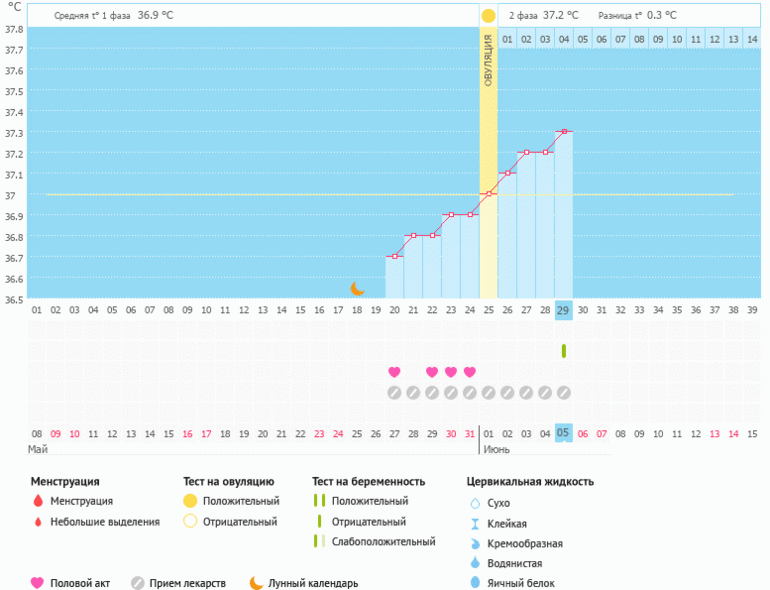The width and height of the screenshot is (770, 590).
Task: Click the yellow ovulation sun icon in header
Action: 488,16
